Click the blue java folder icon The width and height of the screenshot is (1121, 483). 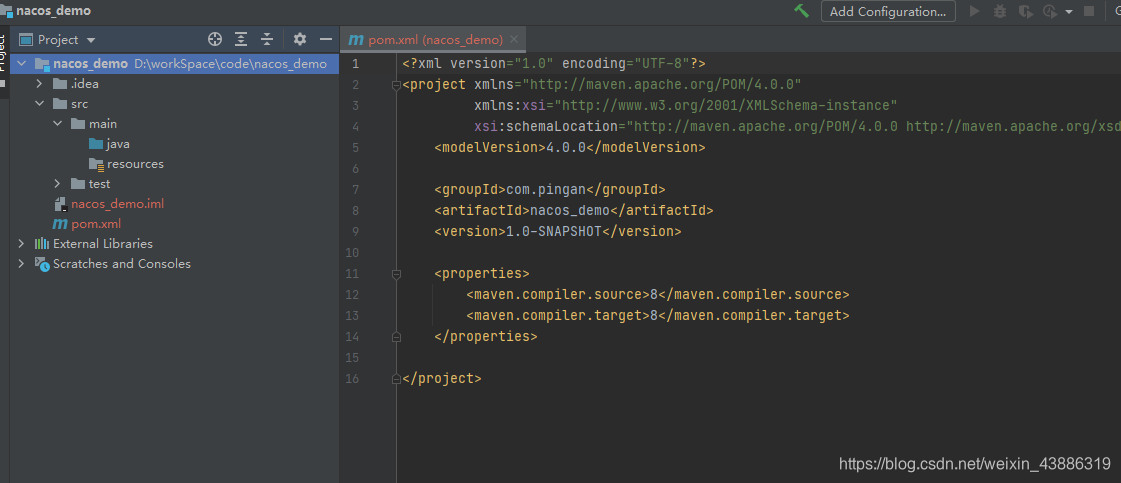96,144
